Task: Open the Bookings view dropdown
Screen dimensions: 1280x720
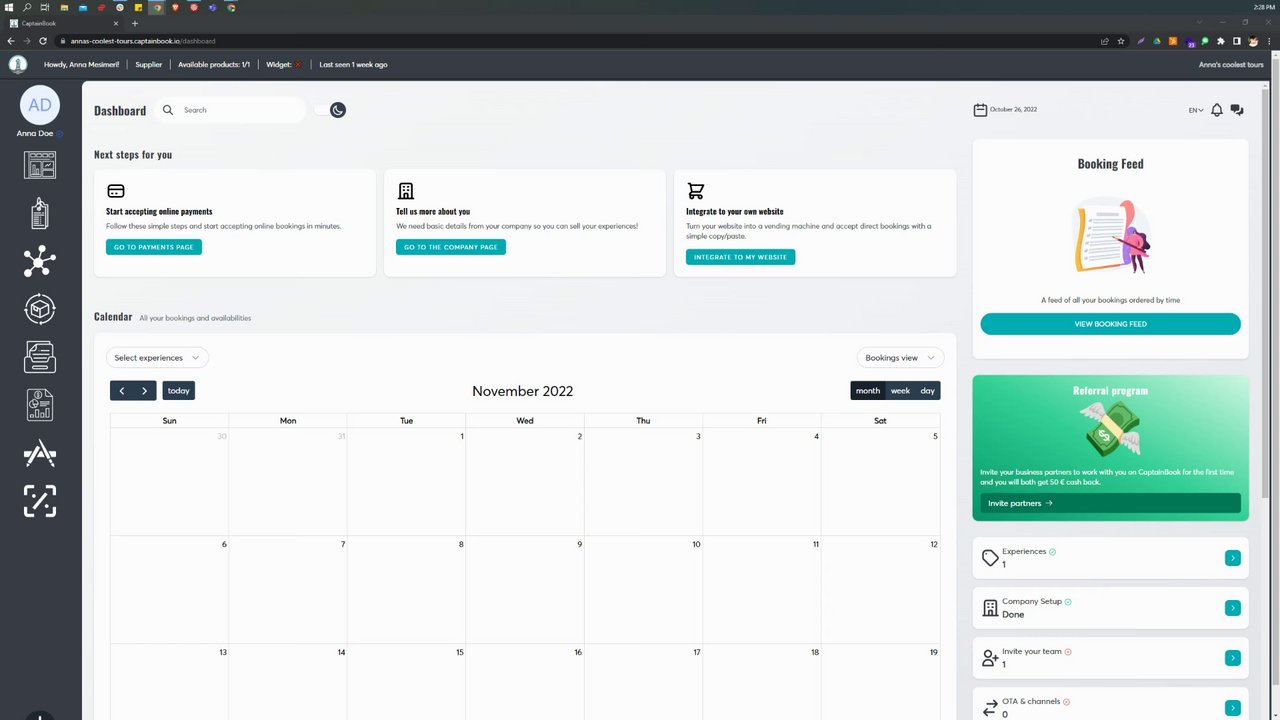Action: coord(900,358)
